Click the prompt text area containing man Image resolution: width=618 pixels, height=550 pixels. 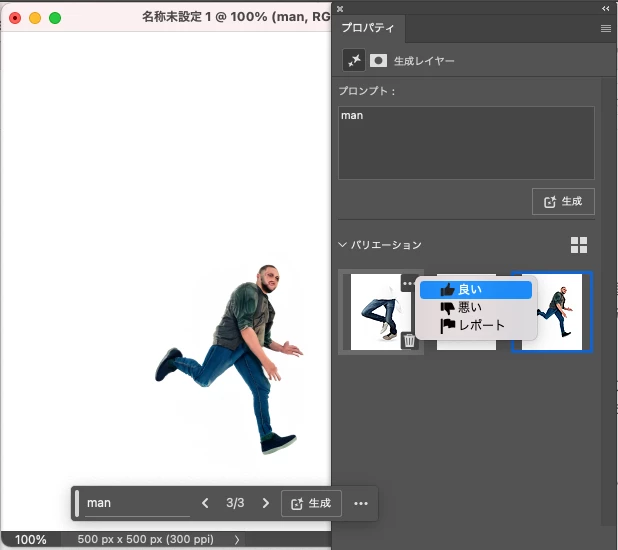[x=466, y=143]
